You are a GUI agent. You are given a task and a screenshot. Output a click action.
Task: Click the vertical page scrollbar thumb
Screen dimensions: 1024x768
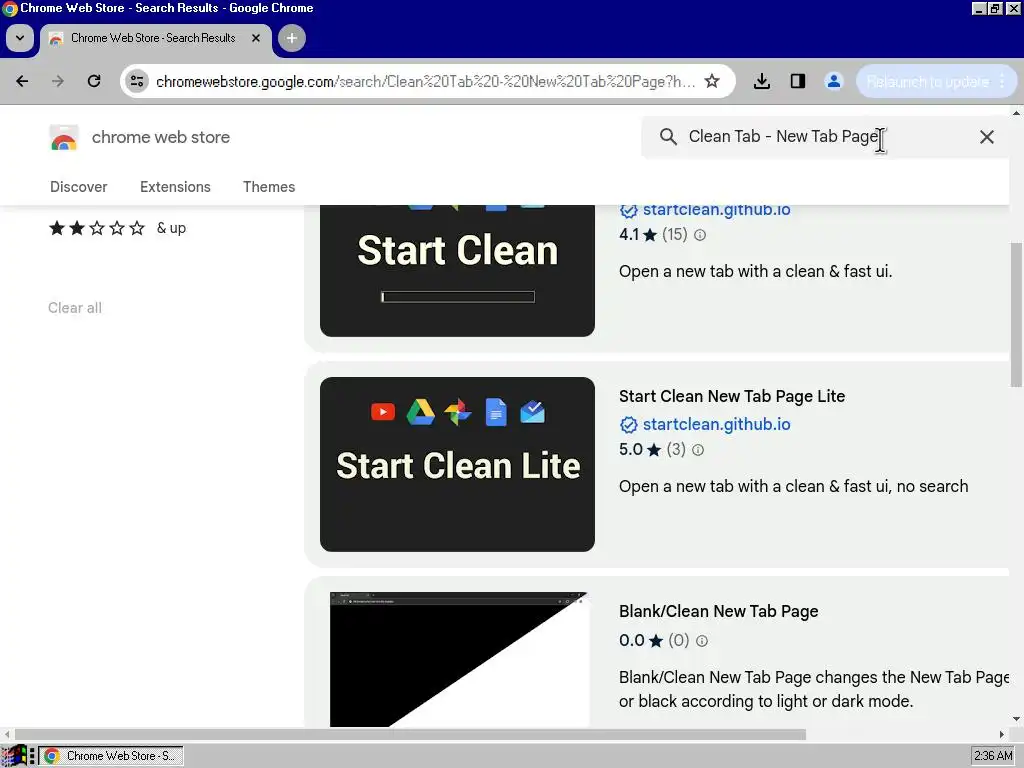(1016, 314)
